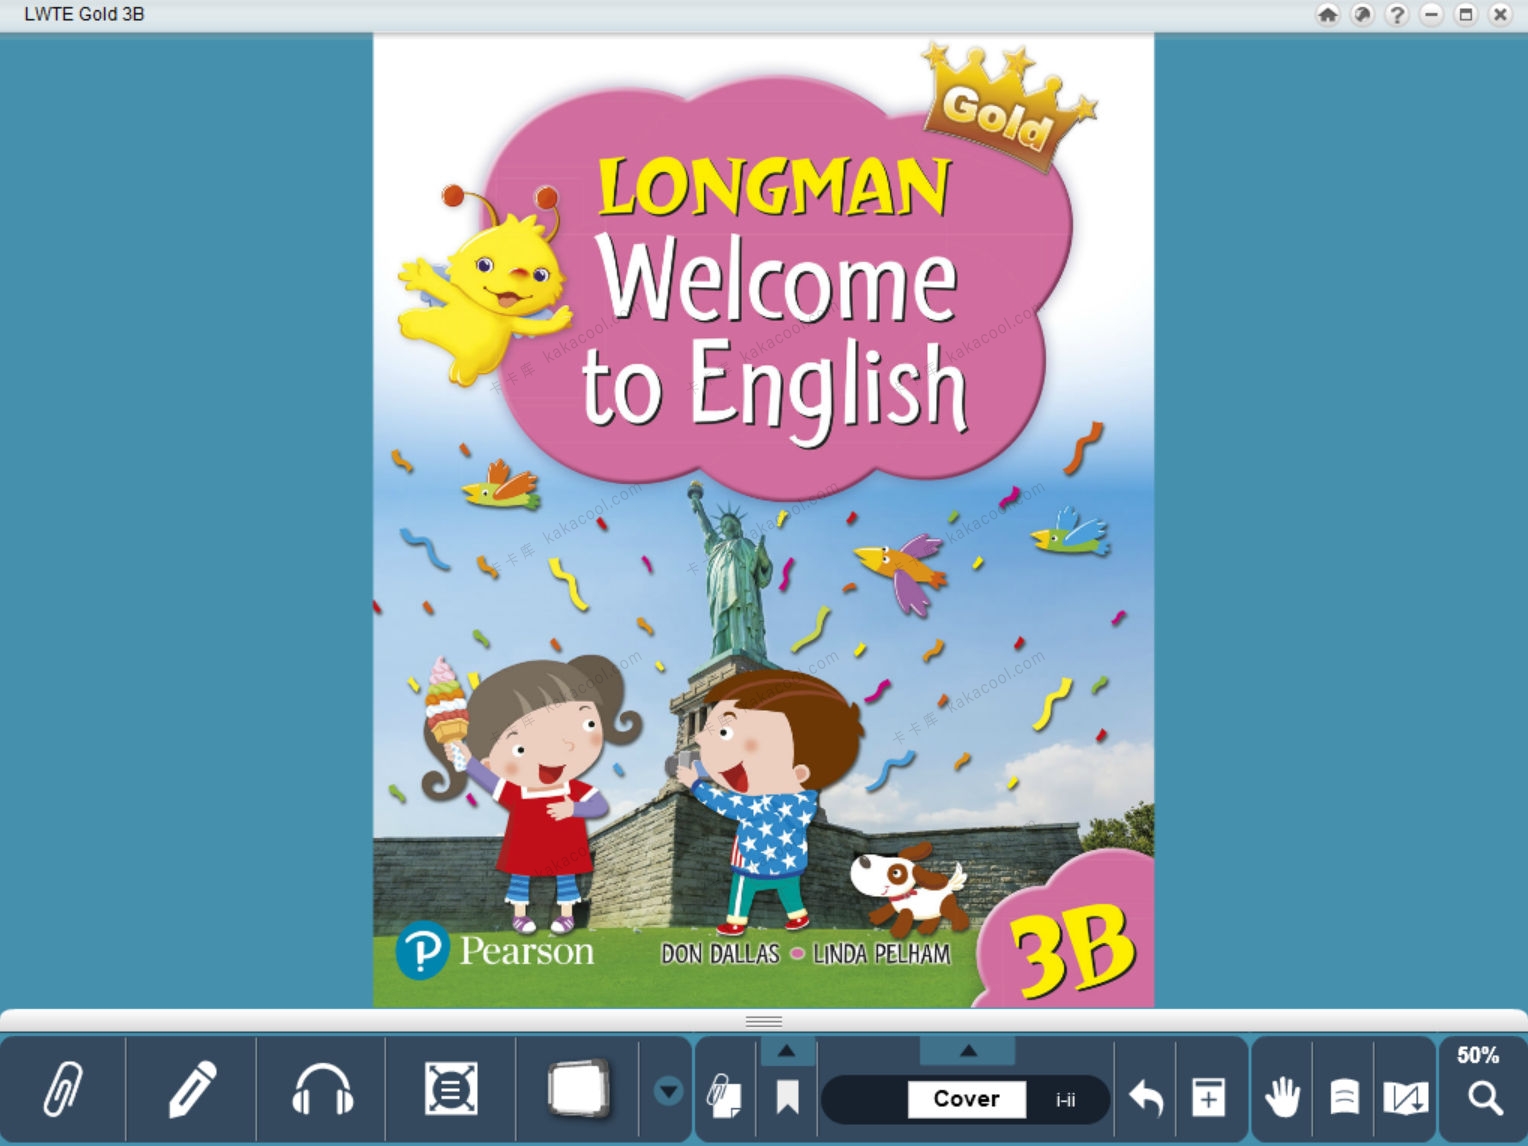Screen dimensions: 1528x1146
Task: Click the toolbar collapse grip handle
Action: 764,1021
